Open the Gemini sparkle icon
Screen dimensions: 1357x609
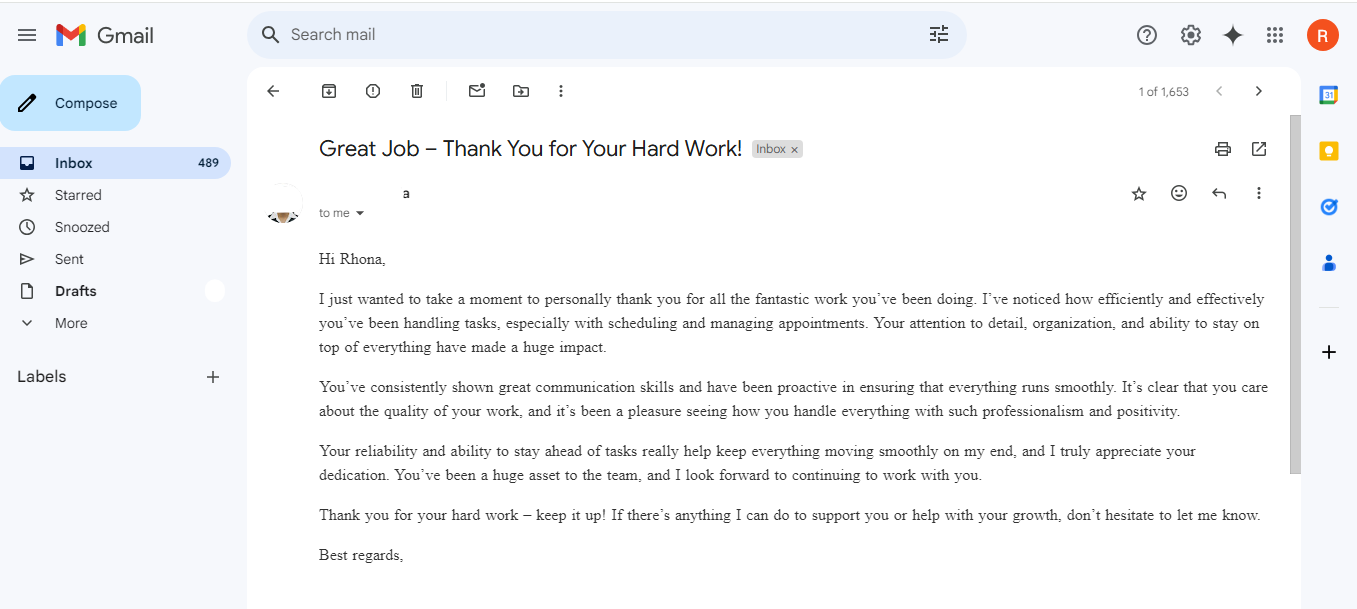point(1233,35)
